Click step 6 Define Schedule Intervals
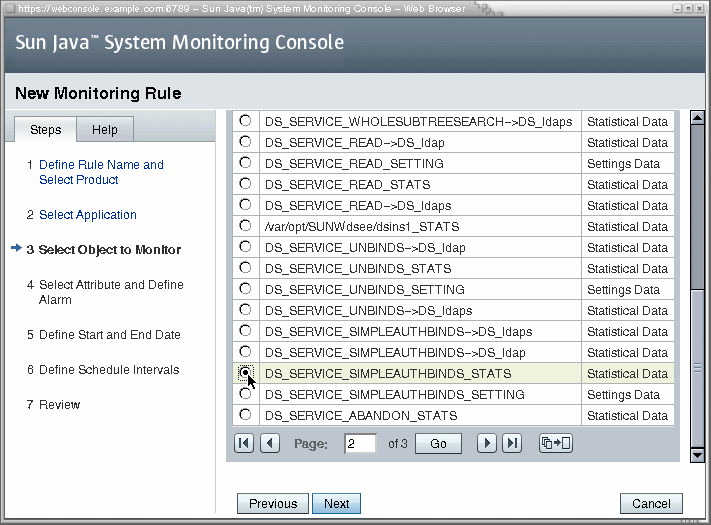 click(109, 369)
